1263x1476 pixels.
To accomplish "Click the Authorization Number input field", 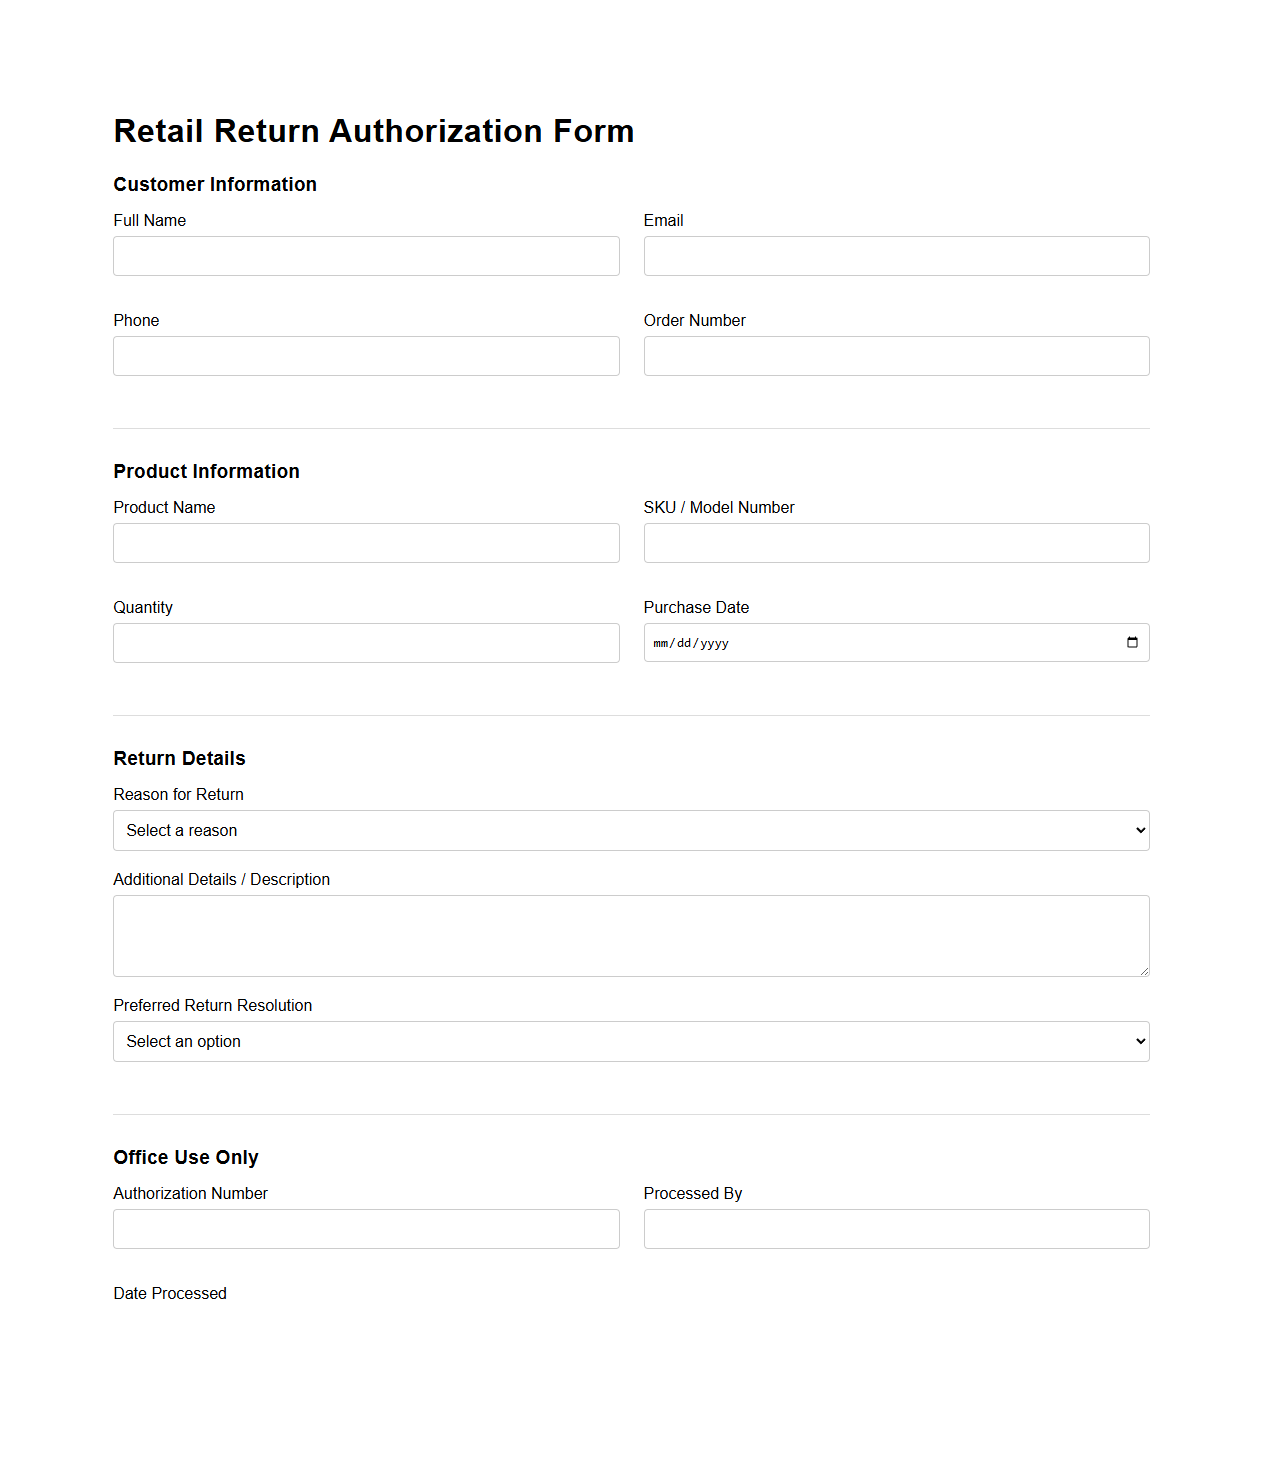I will [x=366, y=1229].
